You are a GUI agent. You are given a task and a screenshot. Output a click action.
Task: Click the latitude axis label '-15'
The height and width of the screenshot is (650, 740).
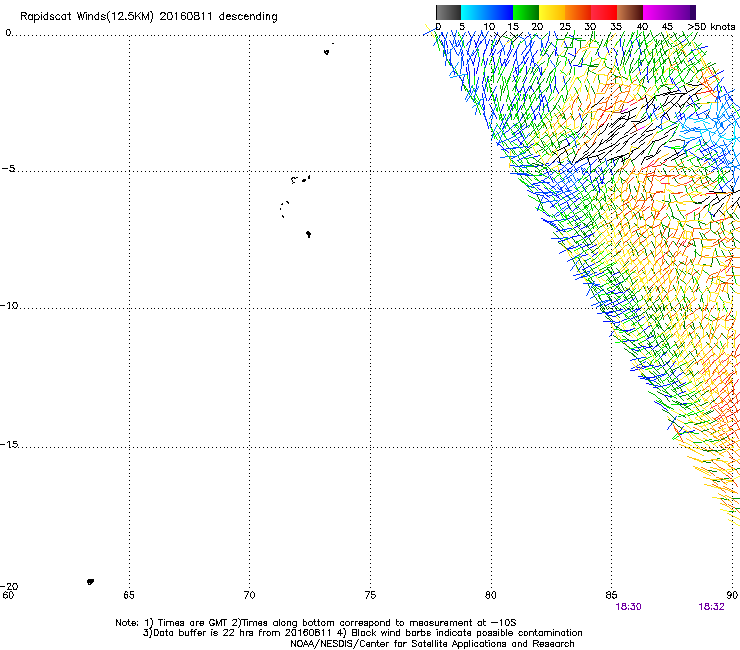9,444
